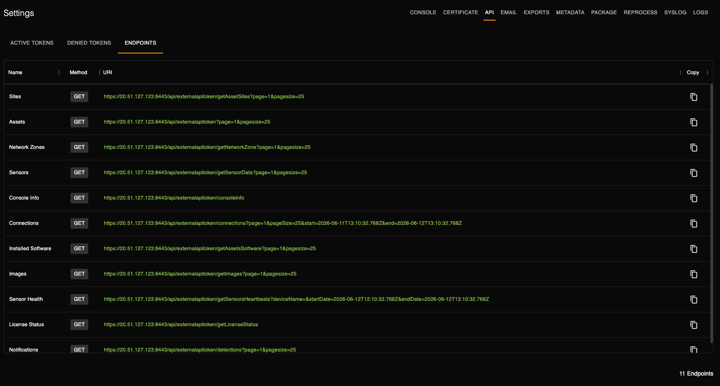The width and height of the screenshot is (720, 386).
Task: Open the Metadata tab
Action: click(570, 12)
